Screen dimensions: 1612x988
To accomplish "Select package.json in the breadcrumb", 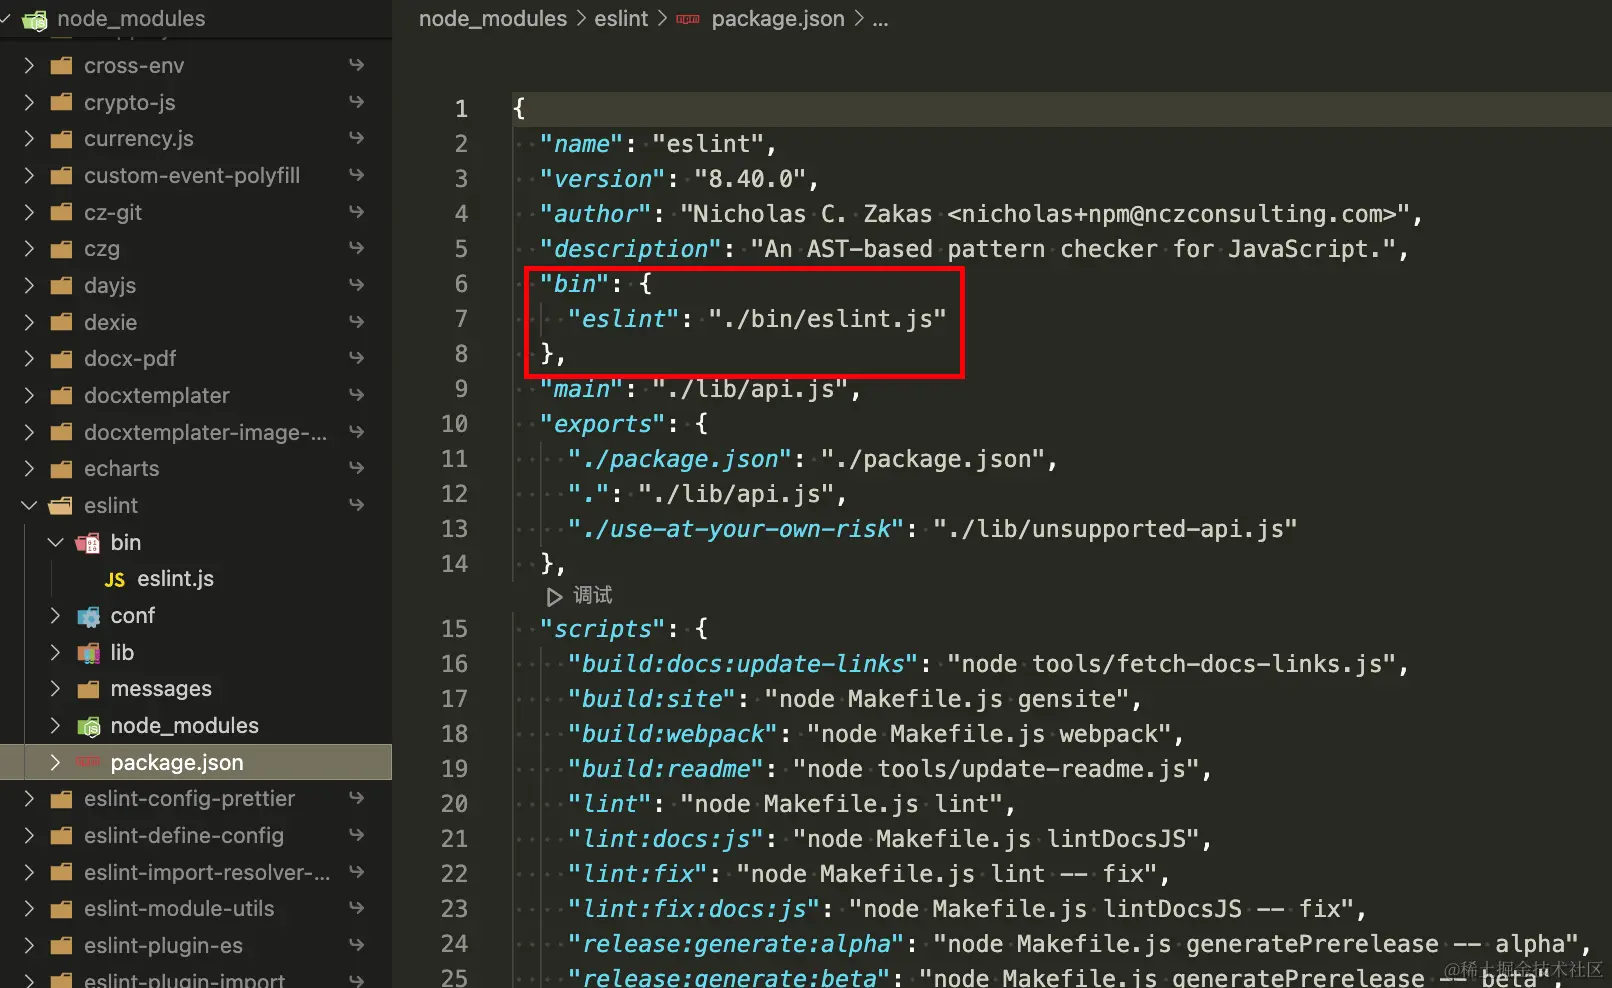I will [x=778, y=19].
